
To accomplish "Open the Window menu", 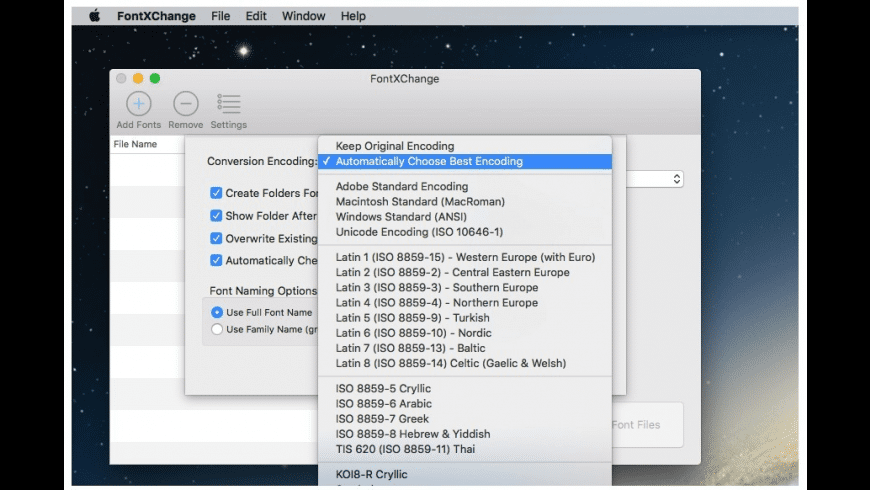I will tap(304, 16).
